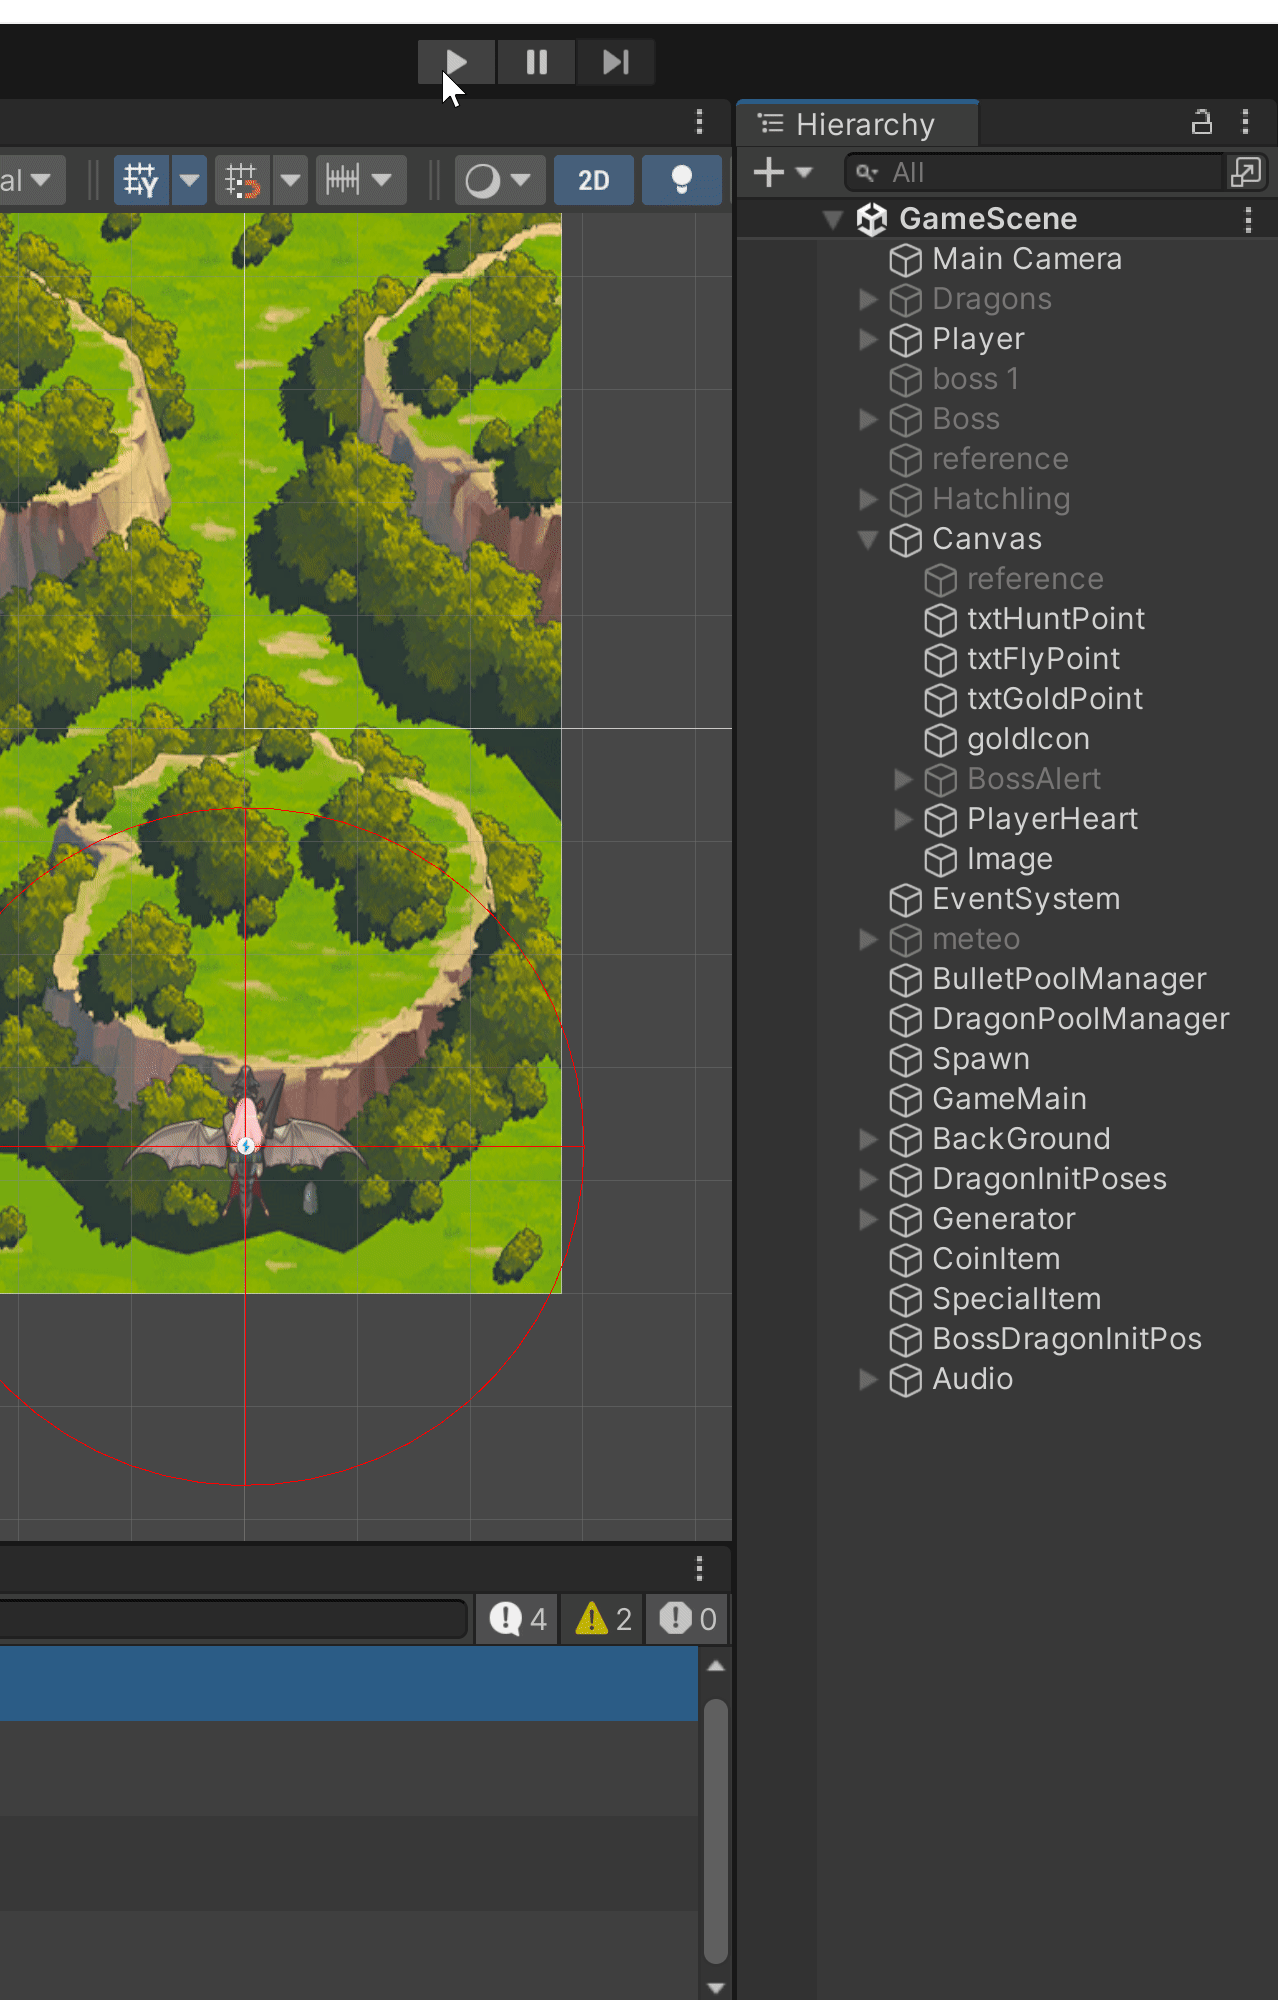Click the search-by-type icon next to search field
The width and height of the screenshot is (1278, 2000).
pos(1246,172)
